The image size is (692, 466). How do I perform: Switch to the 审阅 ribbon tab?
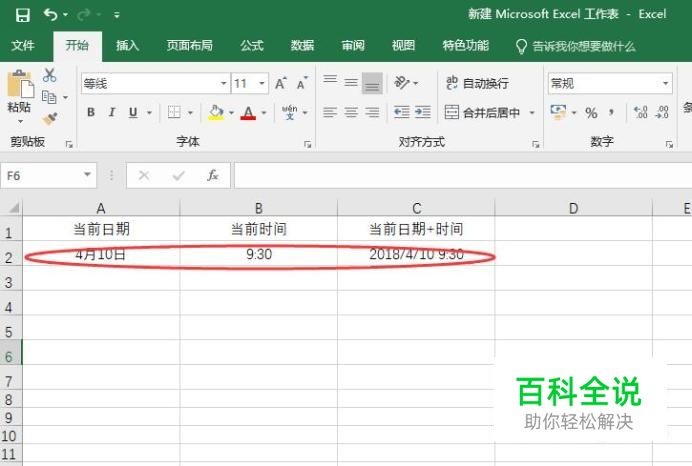click(x=353, y=45)
